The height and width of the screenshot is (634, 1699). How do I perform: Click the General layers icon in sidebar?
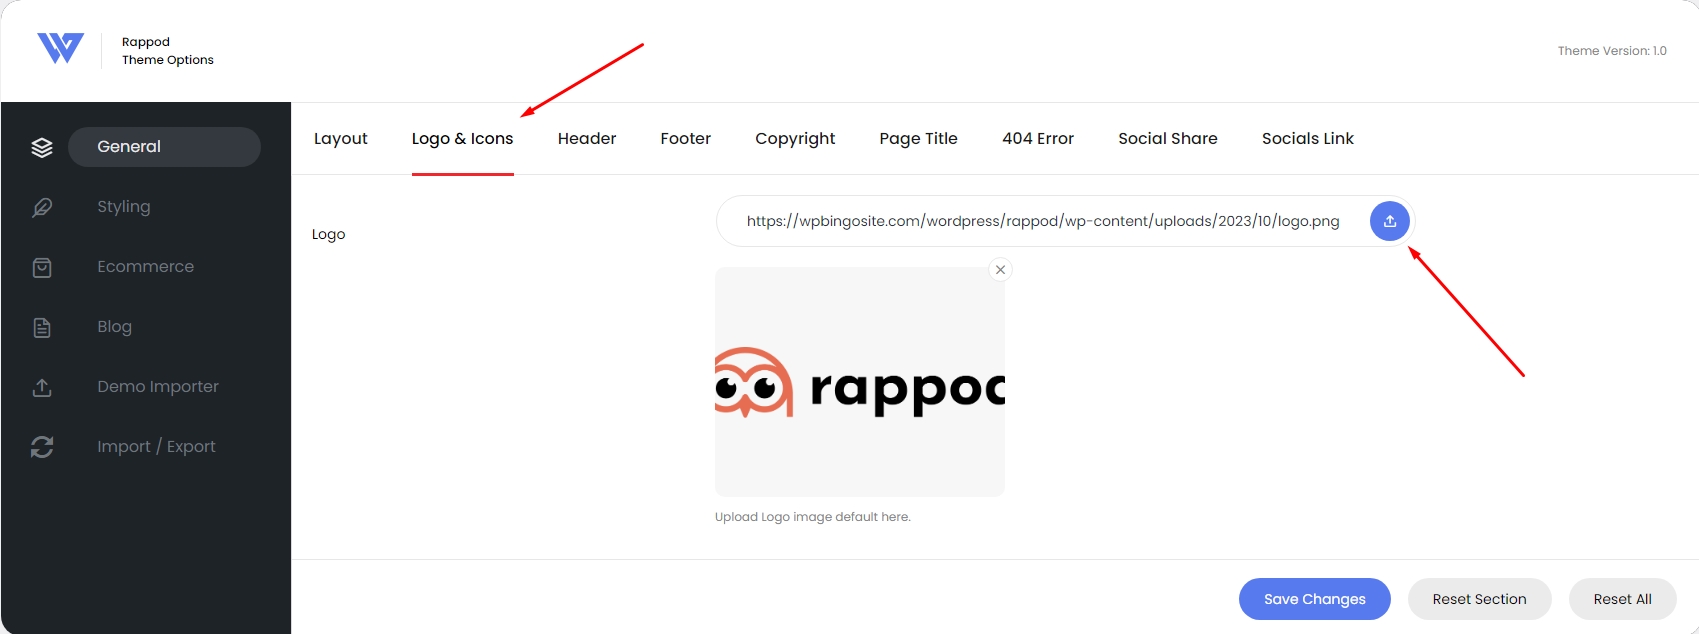(42, 147)
